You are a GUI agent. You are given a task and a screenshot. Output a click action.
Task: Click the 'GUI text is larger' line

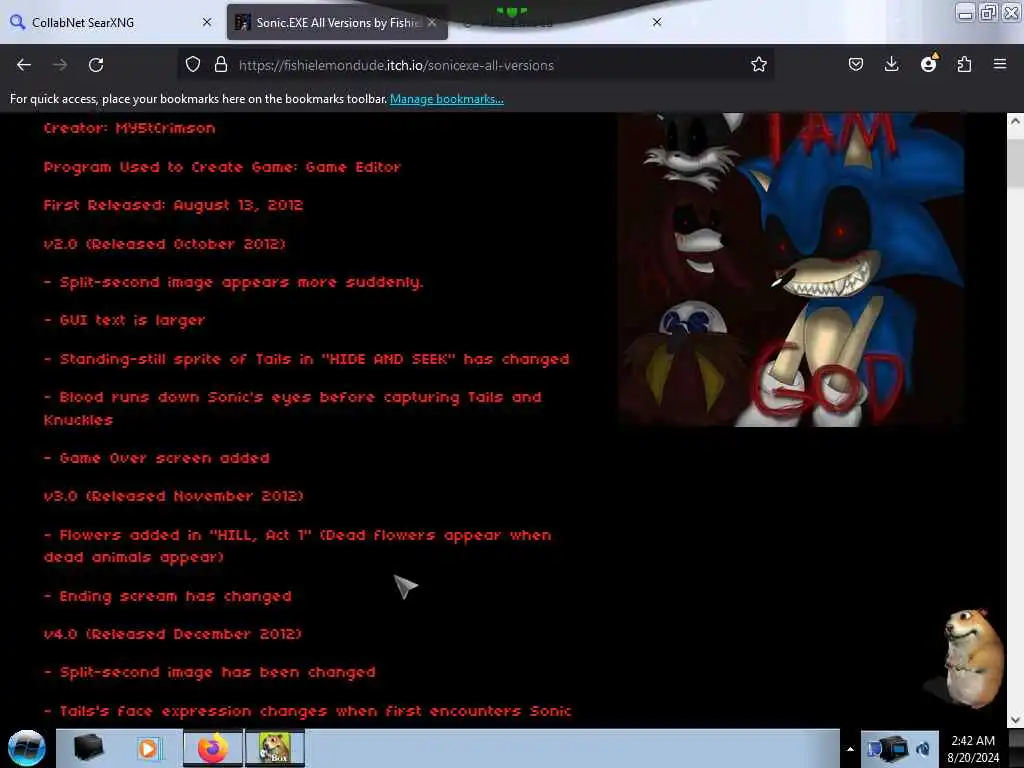(x=125, y=321)
